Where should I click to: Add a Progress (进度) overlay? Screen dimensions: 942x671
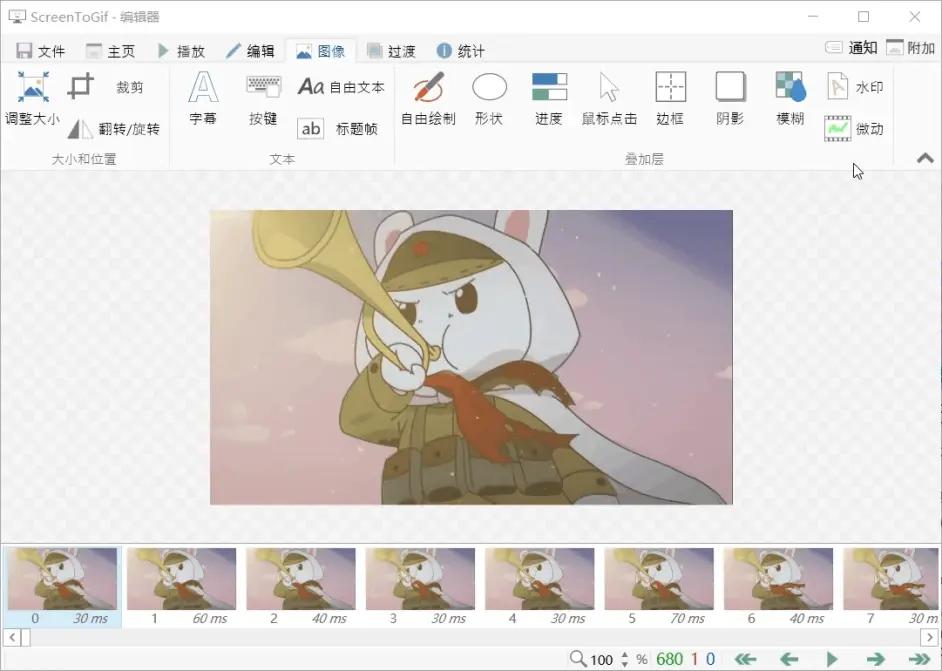[x=549, y=99]
